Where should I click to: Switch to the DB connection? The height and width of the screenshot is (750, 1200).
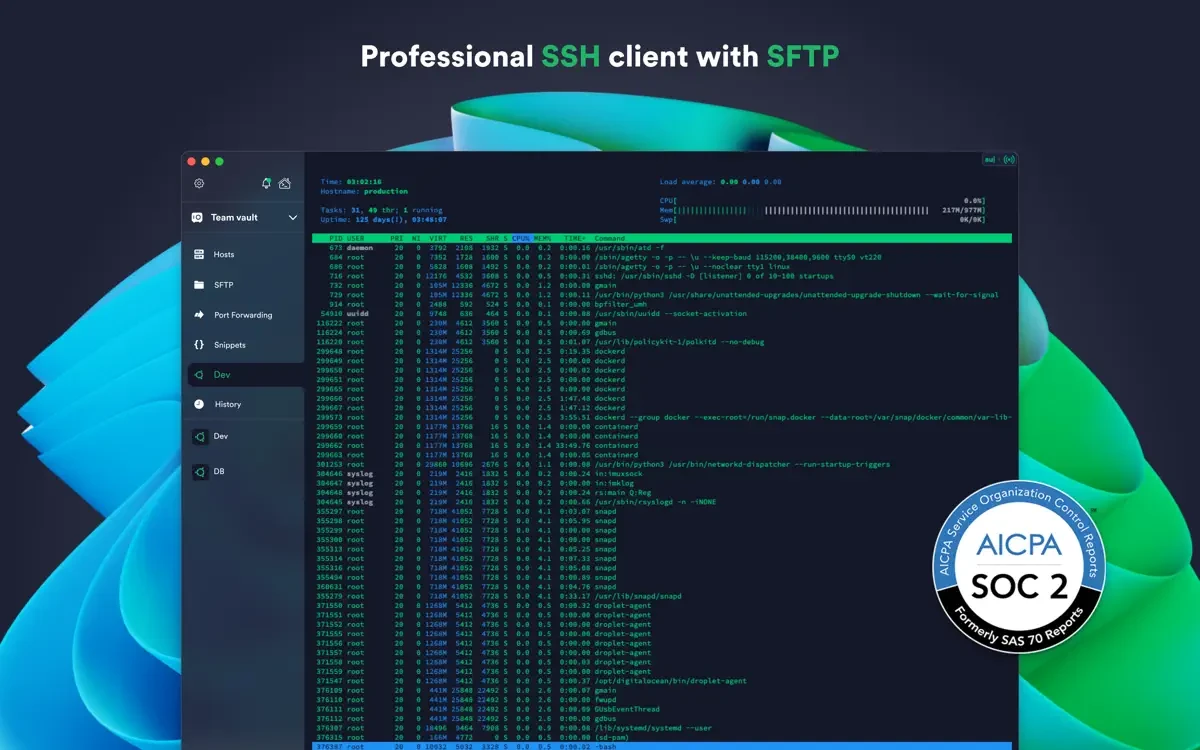[x=218, y=471]
